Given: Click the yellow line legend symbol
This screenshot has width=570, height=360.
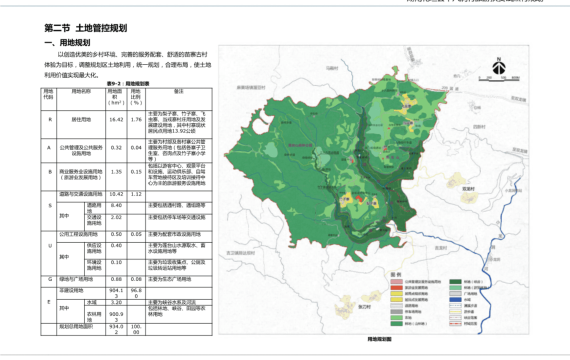Looking at the screenshot, I should (455, 312).
